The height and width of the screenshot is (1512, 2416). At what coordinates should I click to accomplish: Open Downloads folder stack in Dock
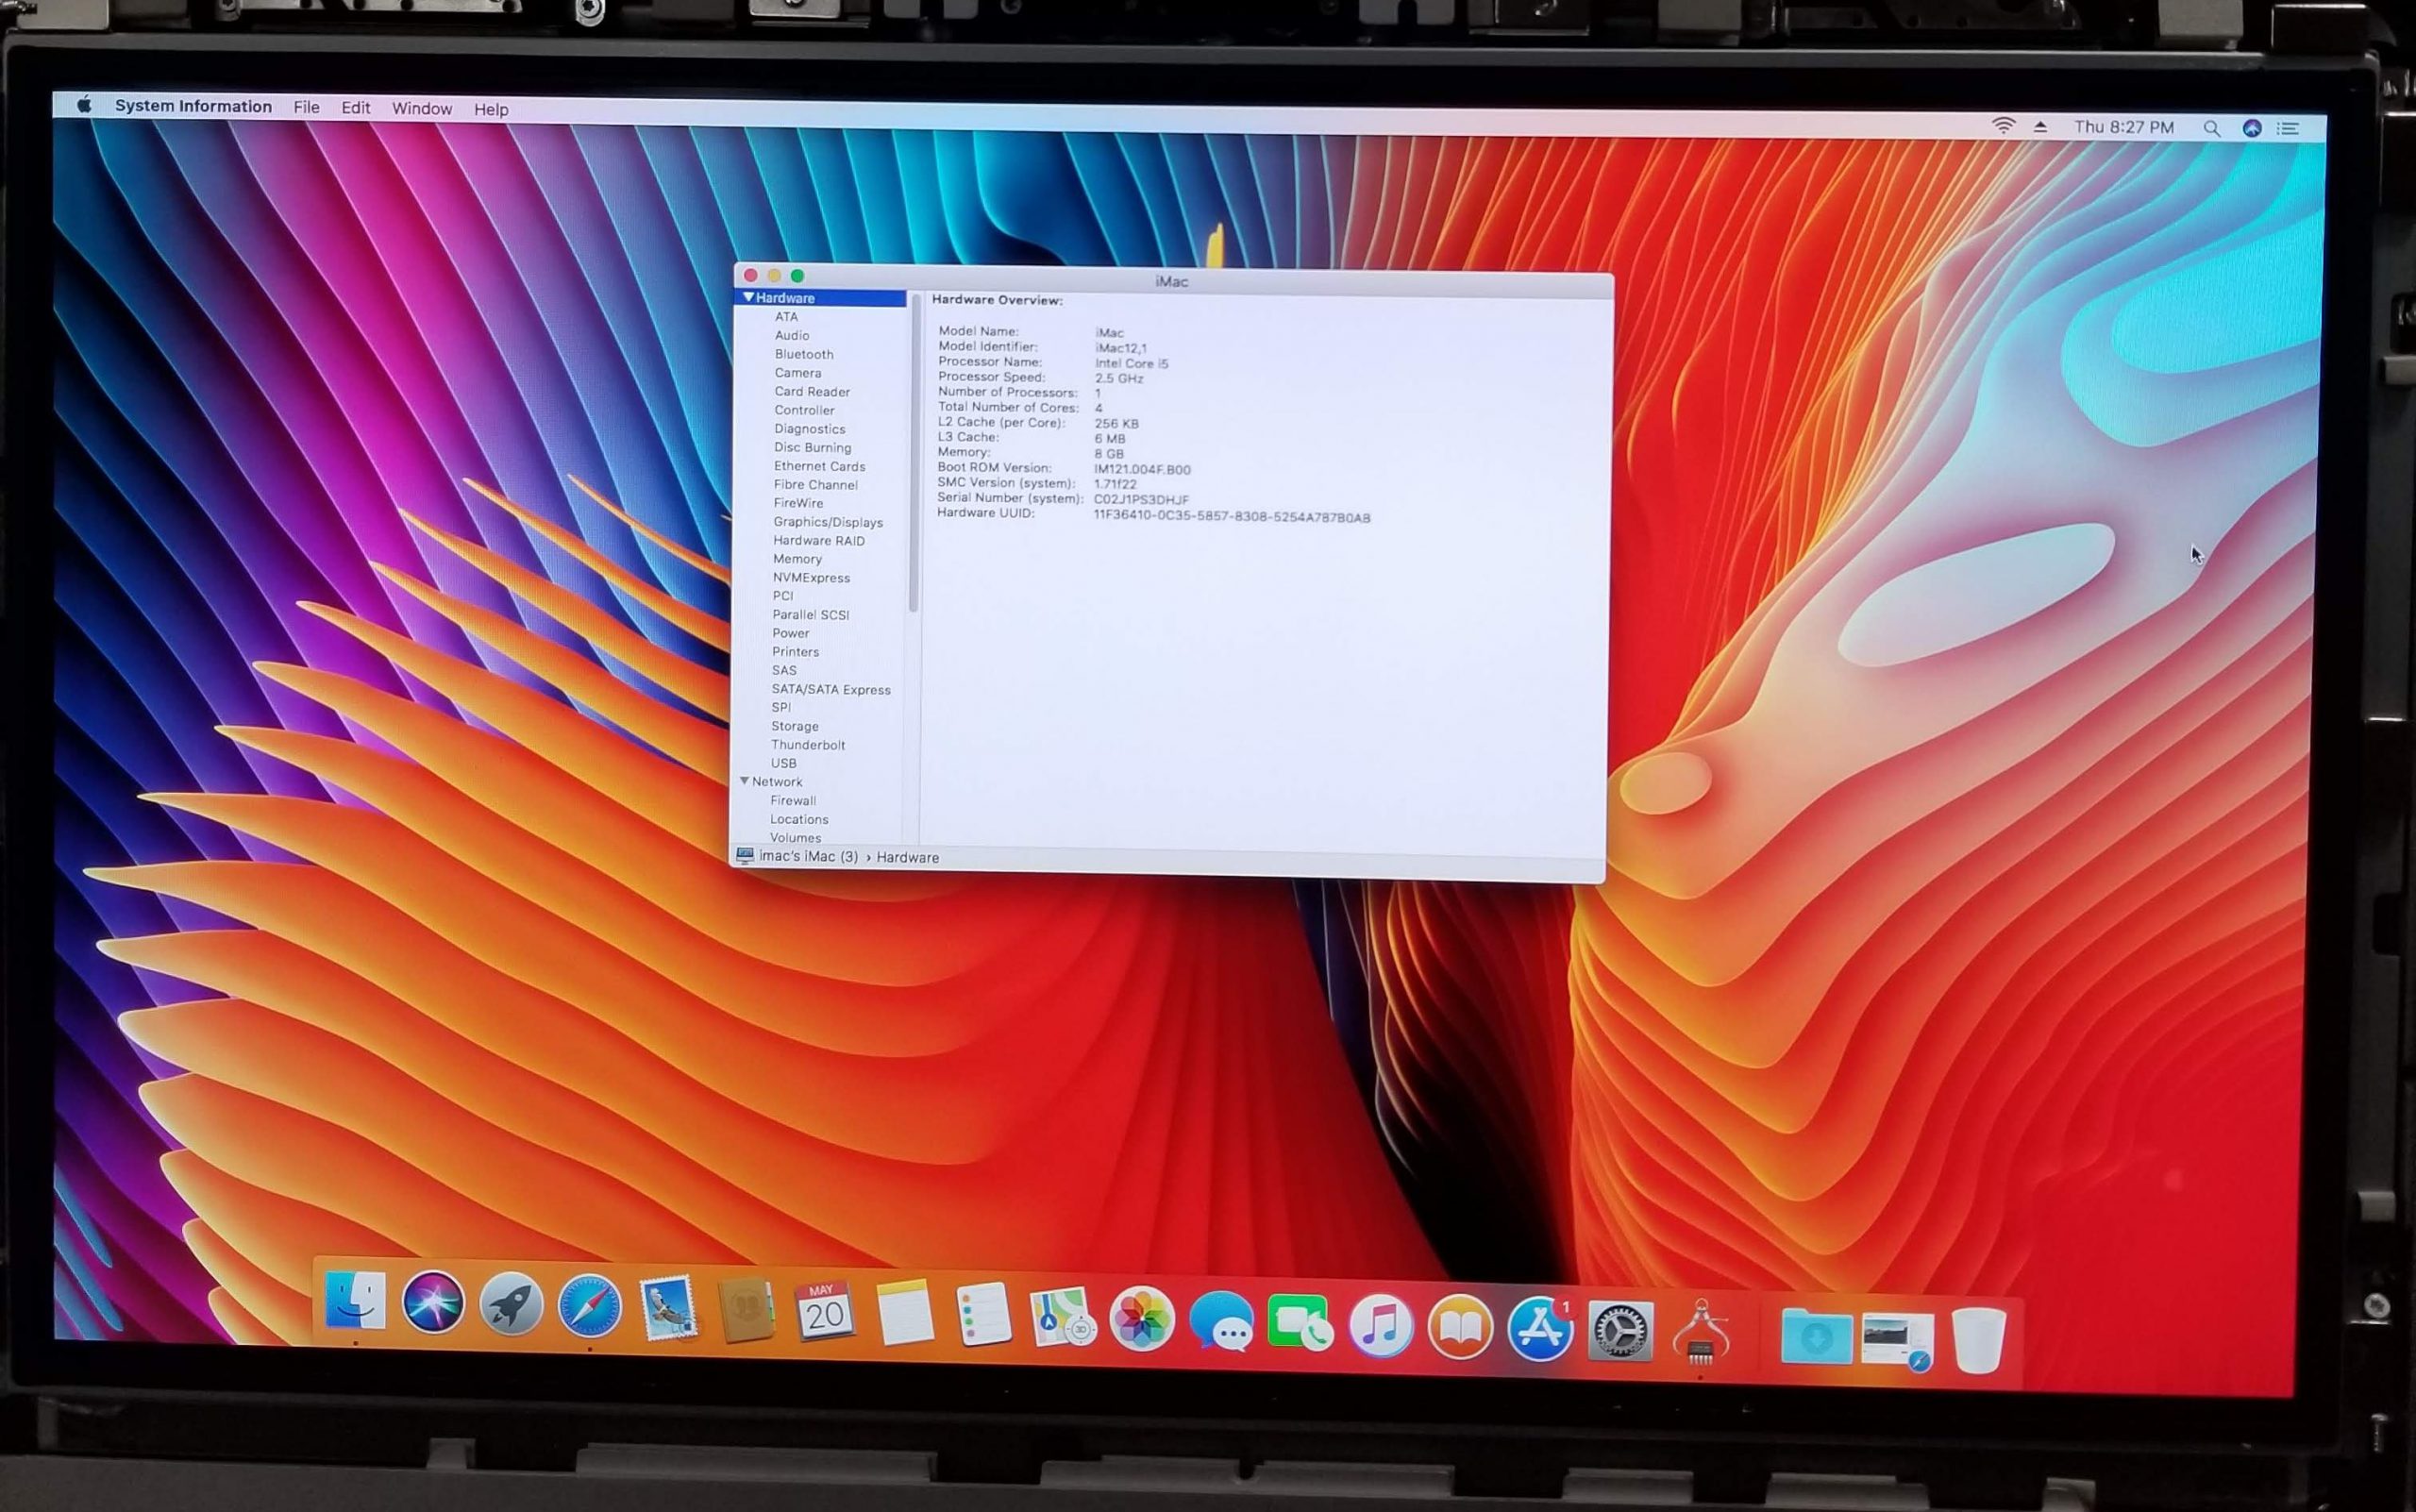(x=1816, y=1337)
